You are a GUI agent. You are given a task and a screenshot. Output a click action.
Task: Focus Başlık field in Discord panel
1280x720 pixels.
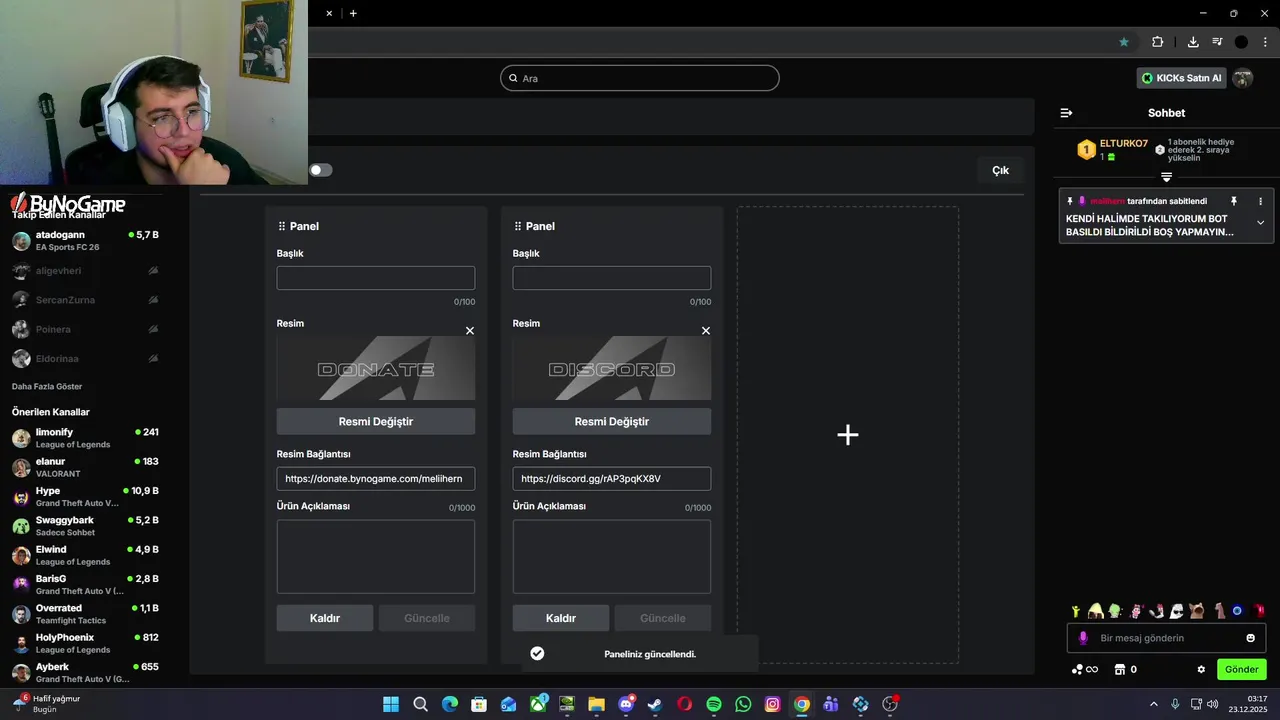(x=612, y=278)
